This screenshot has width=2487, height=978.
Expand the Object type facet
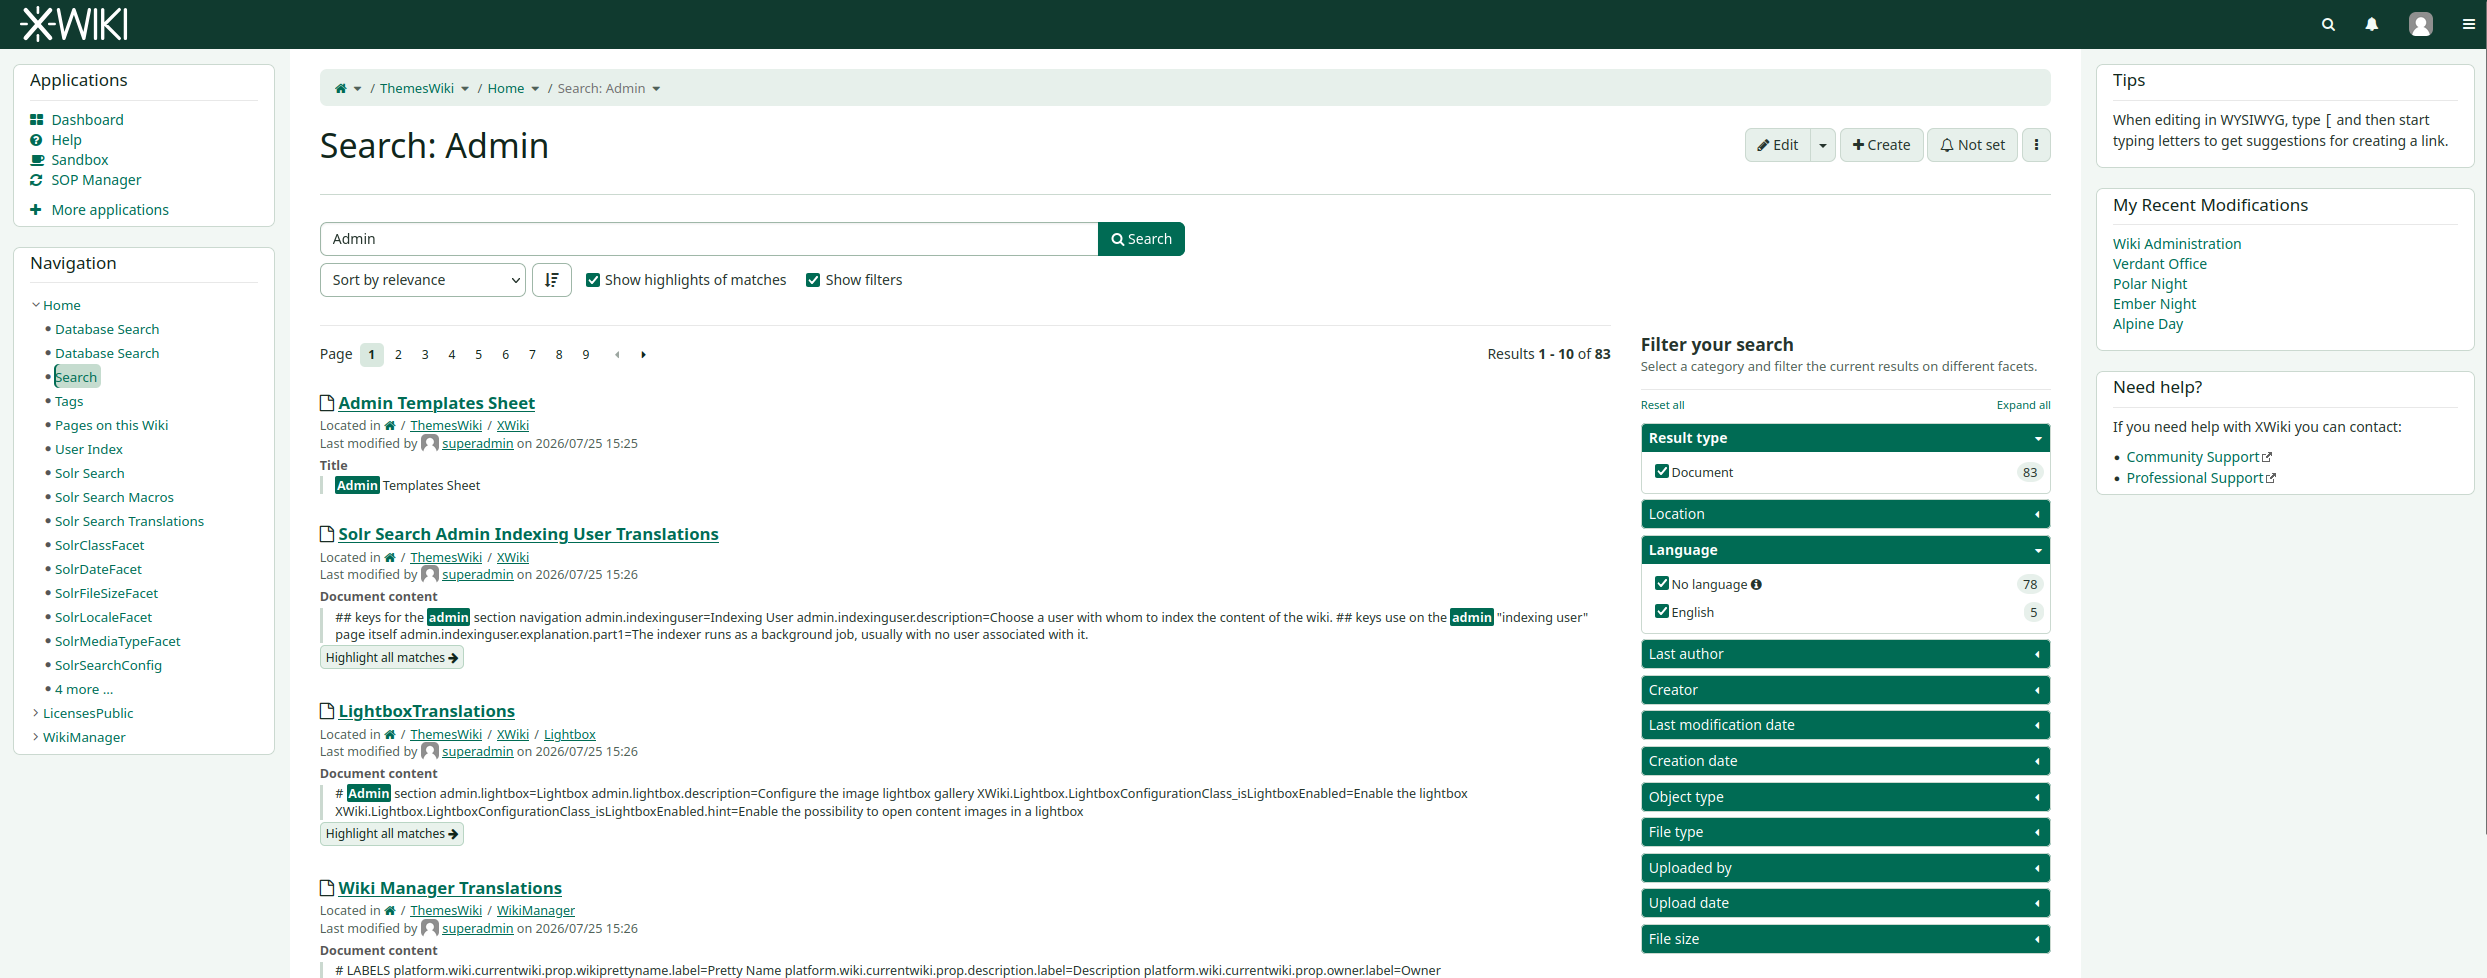coord(1846,797)
